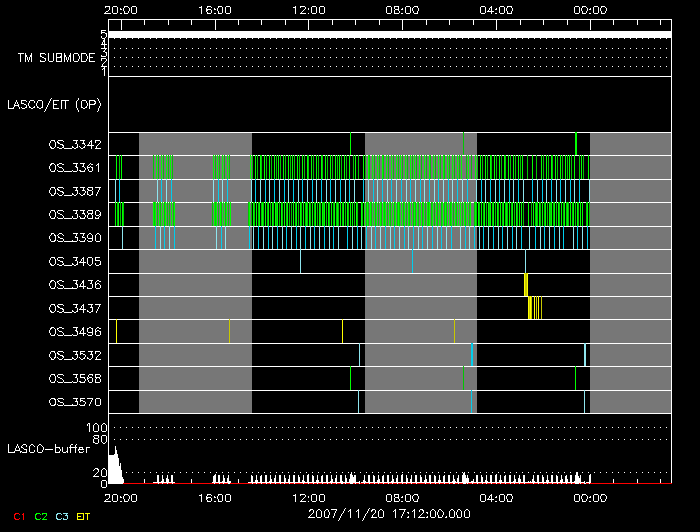
Task: Select the OS_3361 row label
Action: pyautogui.click(x=74, y=168)
